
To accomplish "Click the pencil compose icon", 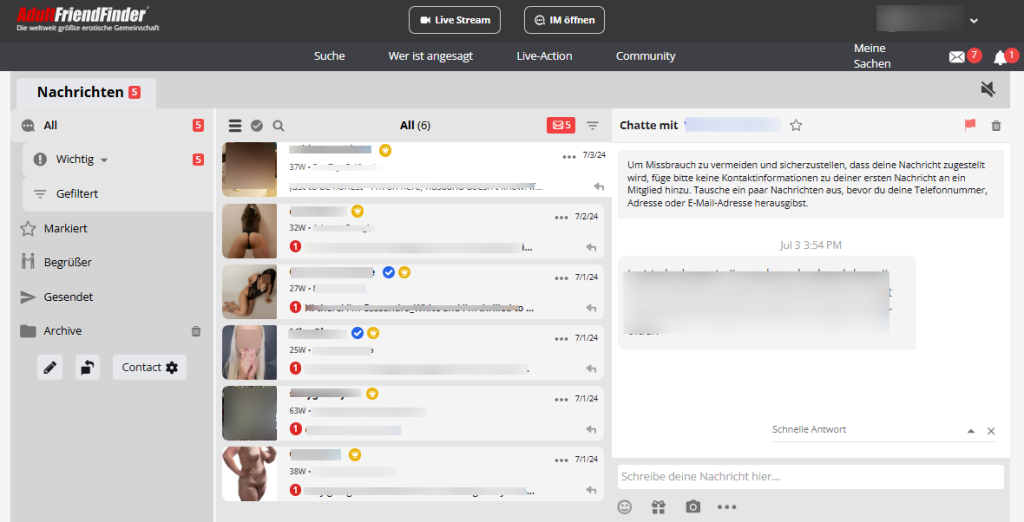I will [x=50, y=368].
